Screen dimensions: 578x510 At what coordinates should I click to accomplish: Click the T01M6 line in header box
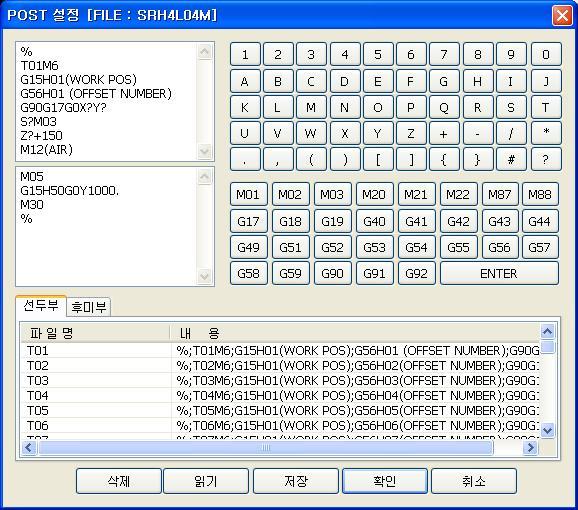click(x=39, y=66)
